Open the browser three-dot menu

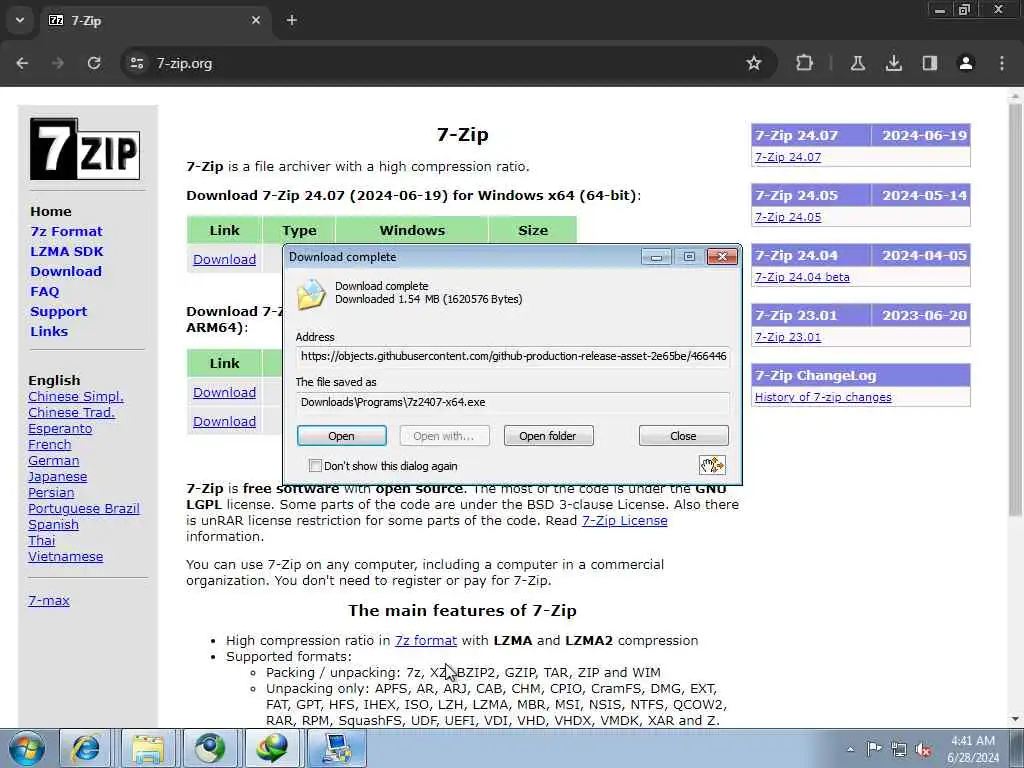click(x=1002, y=63)
